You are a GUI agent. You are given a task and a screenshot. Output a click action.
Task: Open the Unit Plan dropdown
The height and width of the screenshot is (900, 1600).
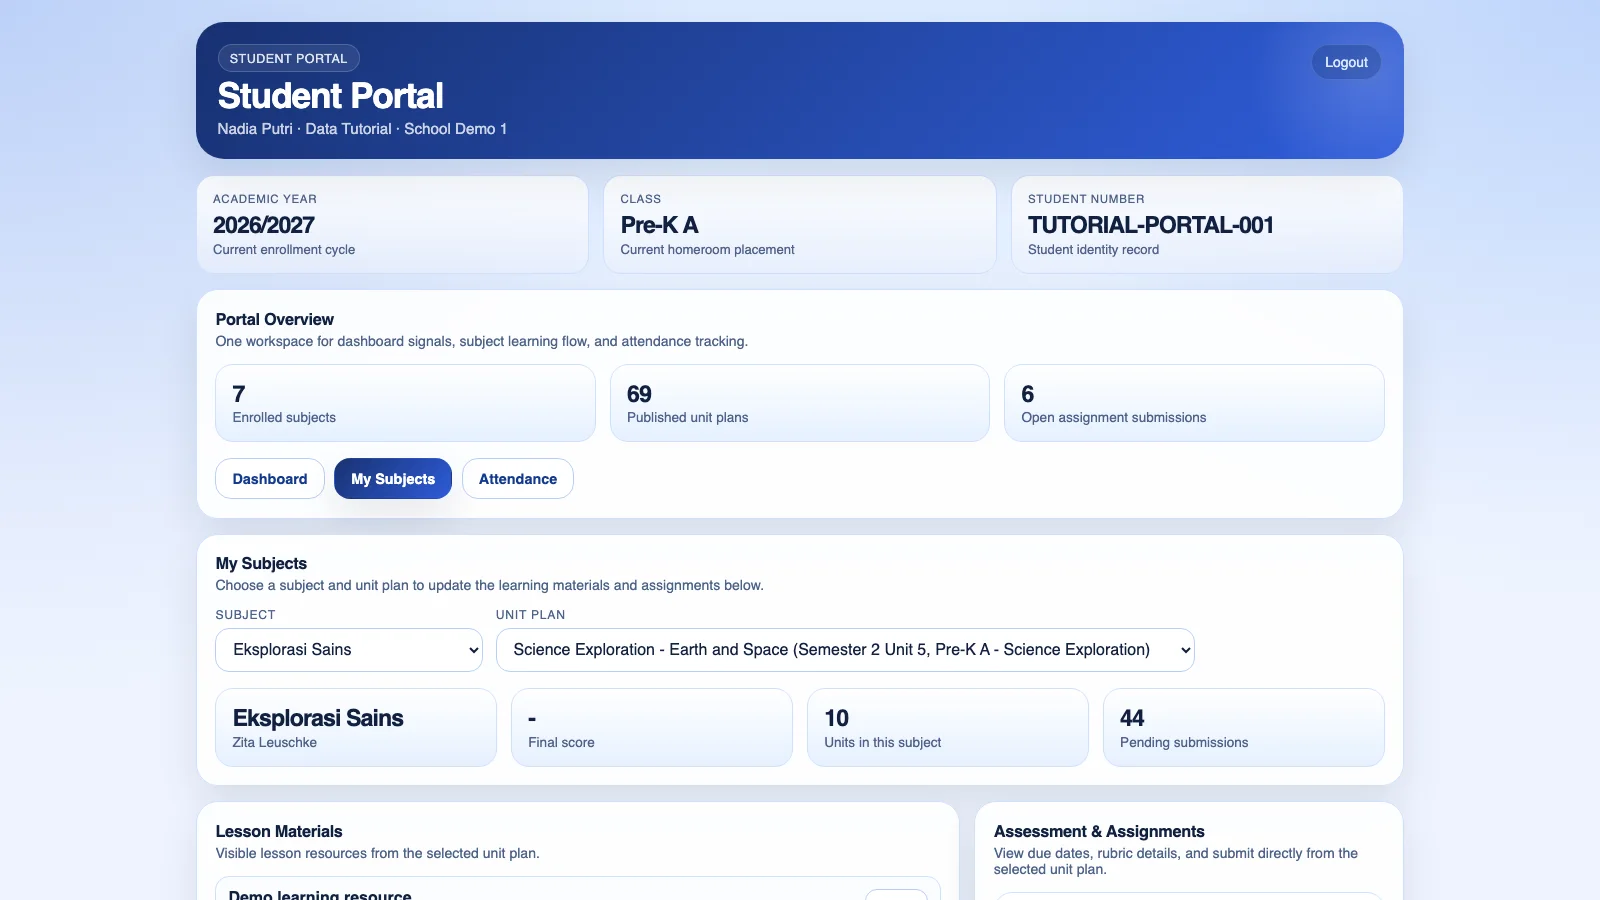pos(845,650)
